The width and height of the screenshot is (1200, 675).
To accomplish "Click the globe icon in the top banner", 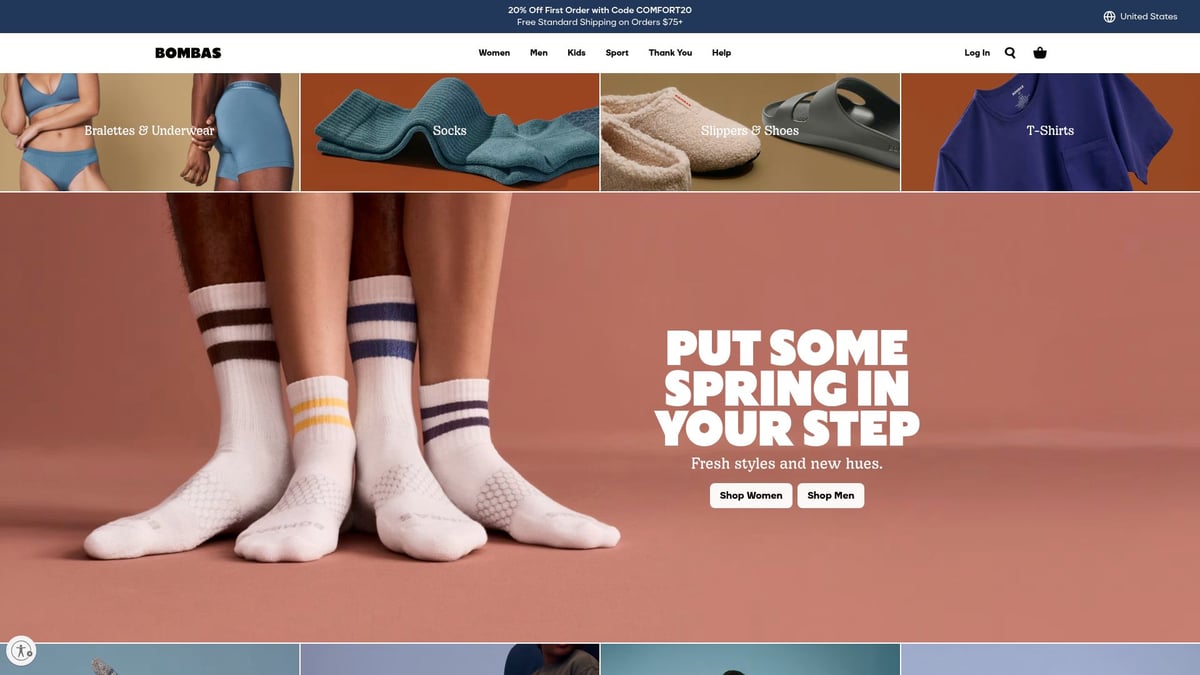I will point(1108,16).
